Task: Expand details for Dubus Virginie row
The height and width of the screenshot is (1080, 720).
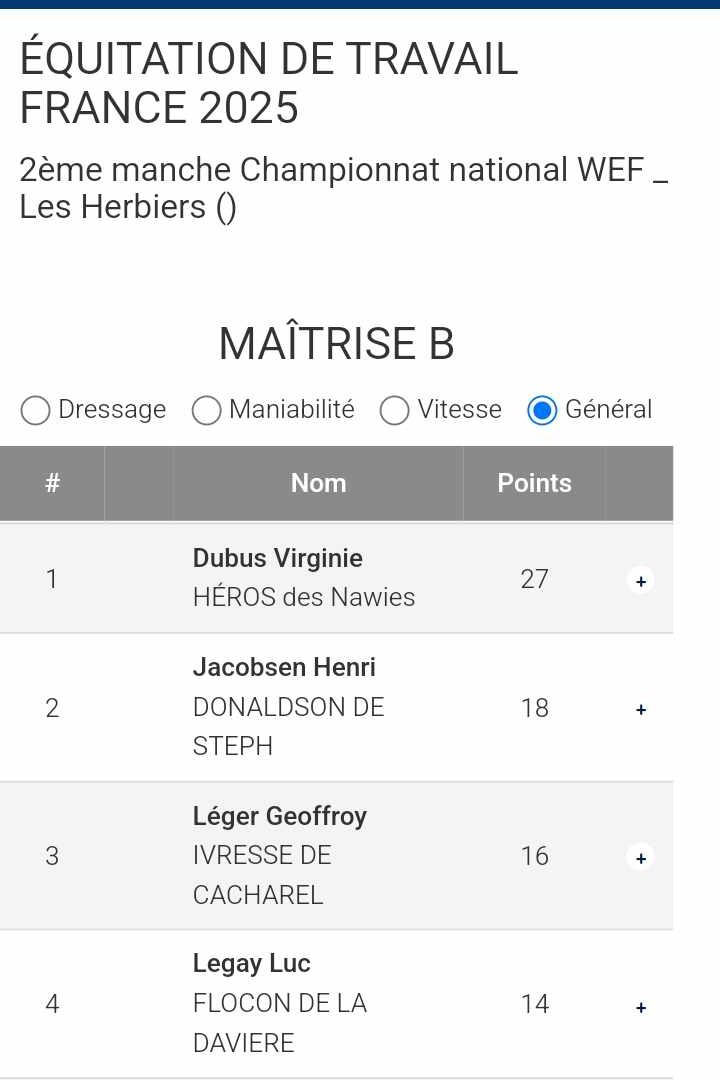Action: coord(641,580)
